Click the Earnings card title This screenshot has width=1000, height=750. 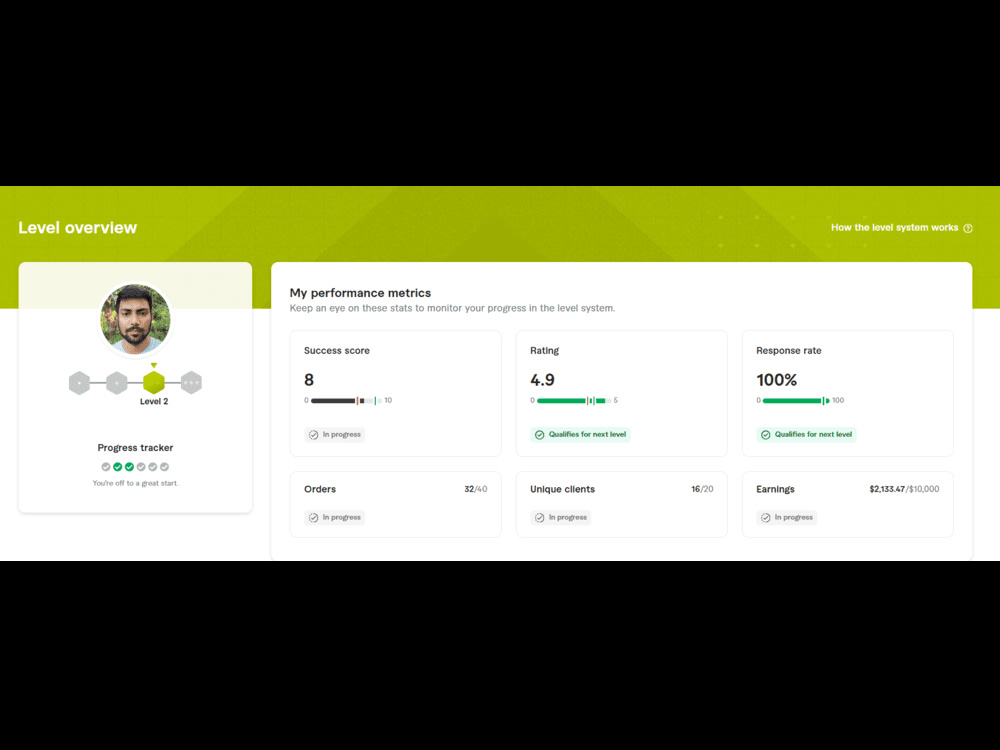(x=775, y=489)
